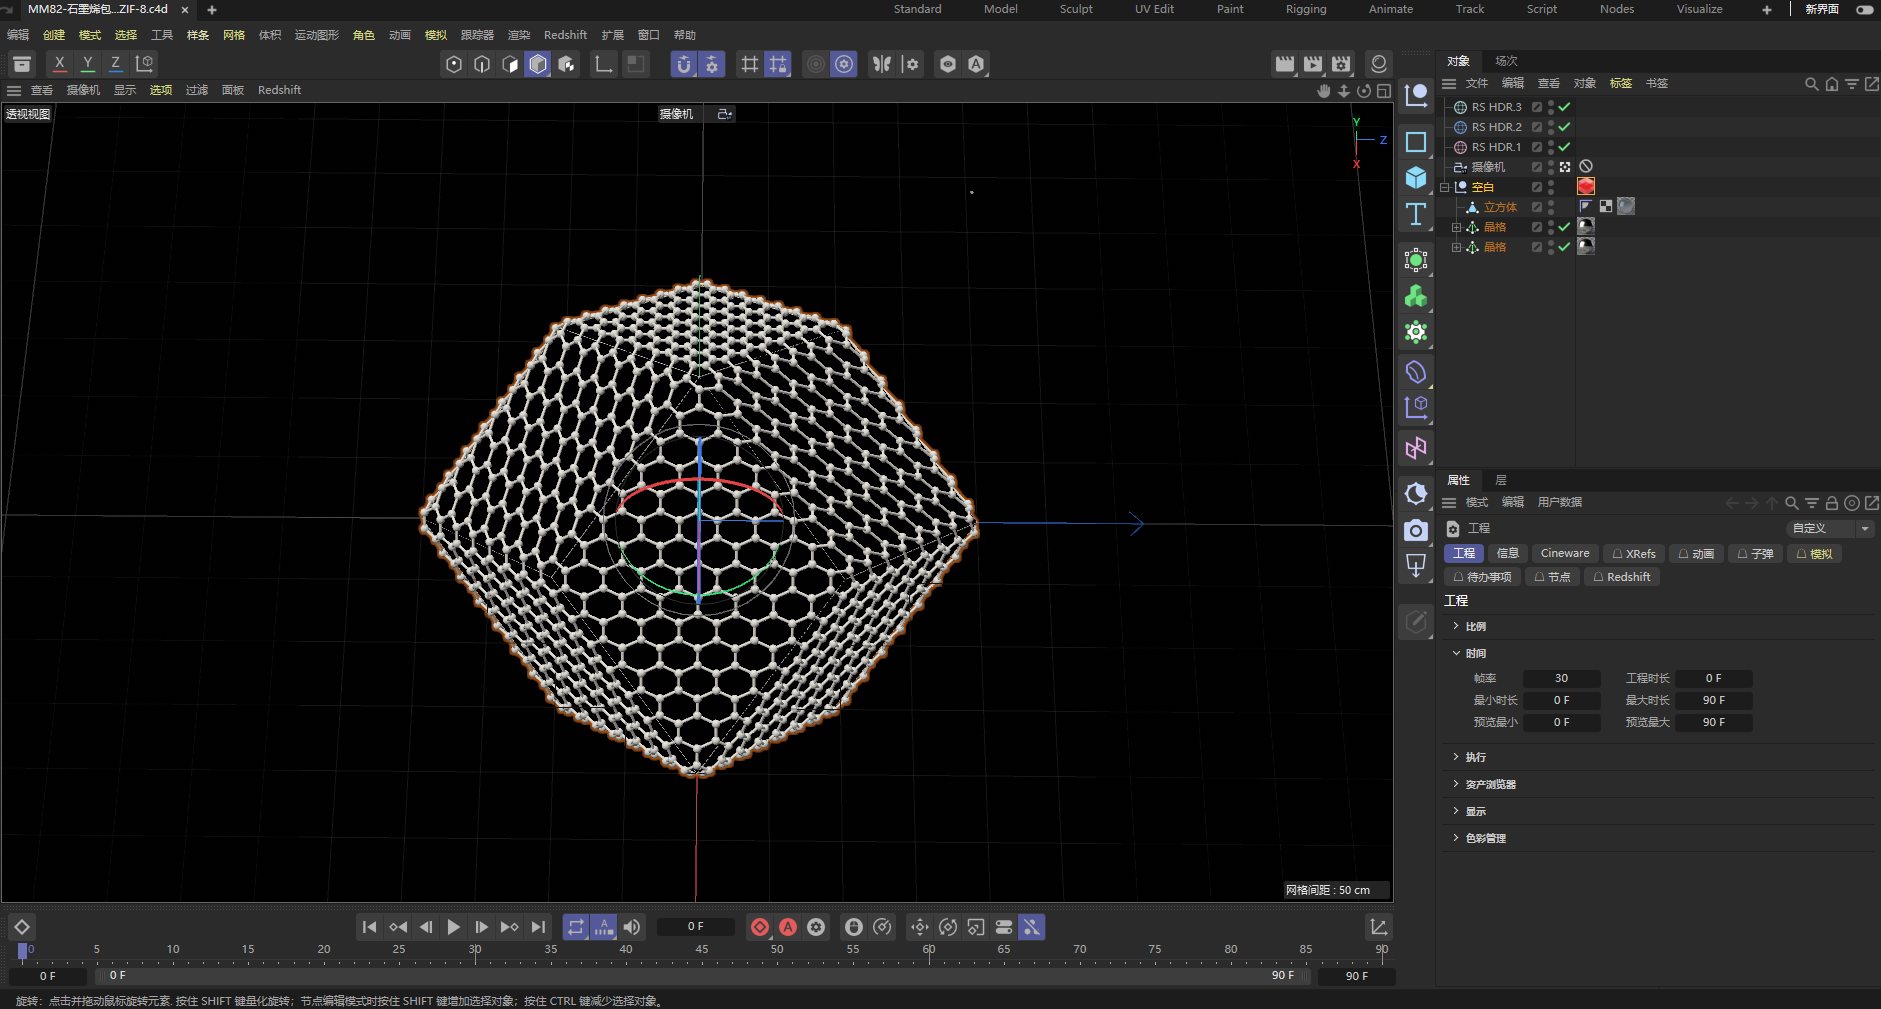Click the camera object icon in side palette
The height and width of the screenshot is (1009, 1881).
coord(1416,530)
